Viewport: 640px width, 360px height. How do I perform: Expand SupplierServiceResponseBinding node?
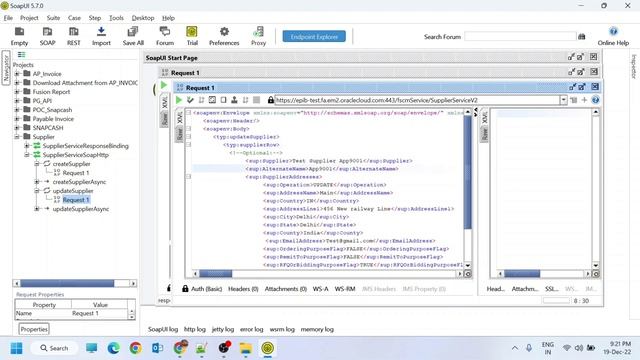[27, 146]
